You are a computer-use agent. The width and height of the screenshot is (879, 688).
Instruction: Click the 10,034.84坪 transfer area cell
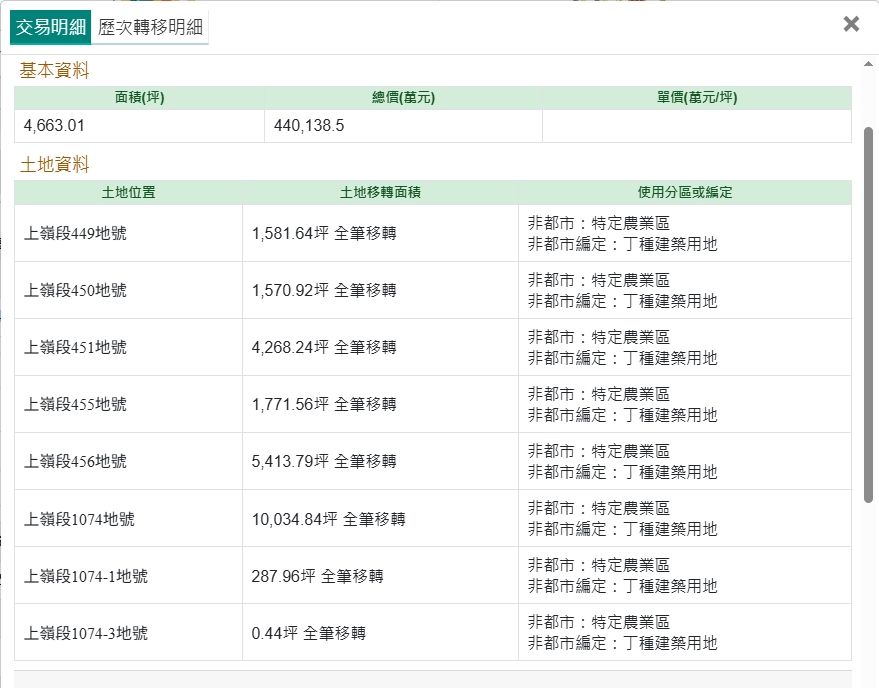coord(329,519)
